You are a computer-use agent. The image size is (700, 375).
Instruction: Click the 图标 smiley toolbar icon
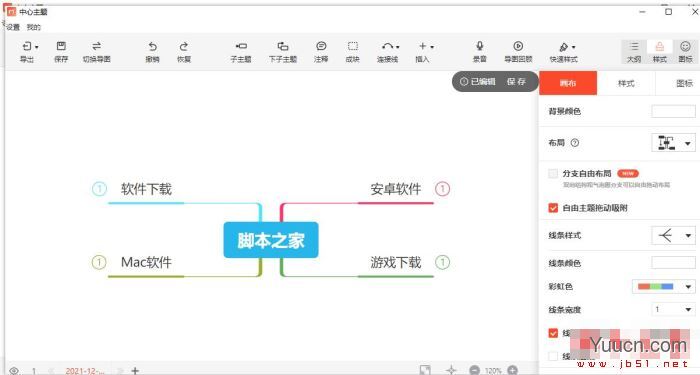pos(685,46)
